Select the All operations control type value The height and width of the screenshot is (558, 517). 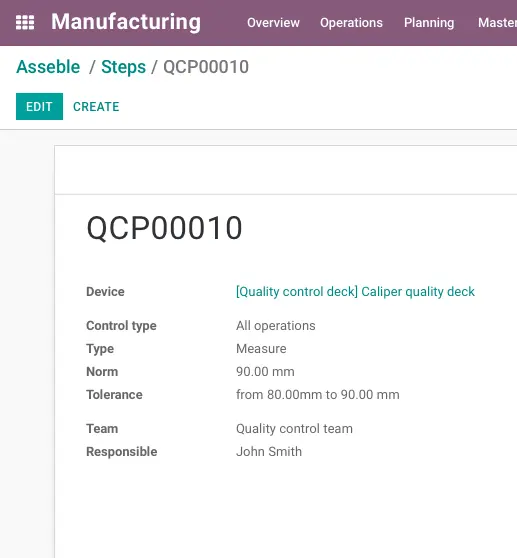coord(276,326)
